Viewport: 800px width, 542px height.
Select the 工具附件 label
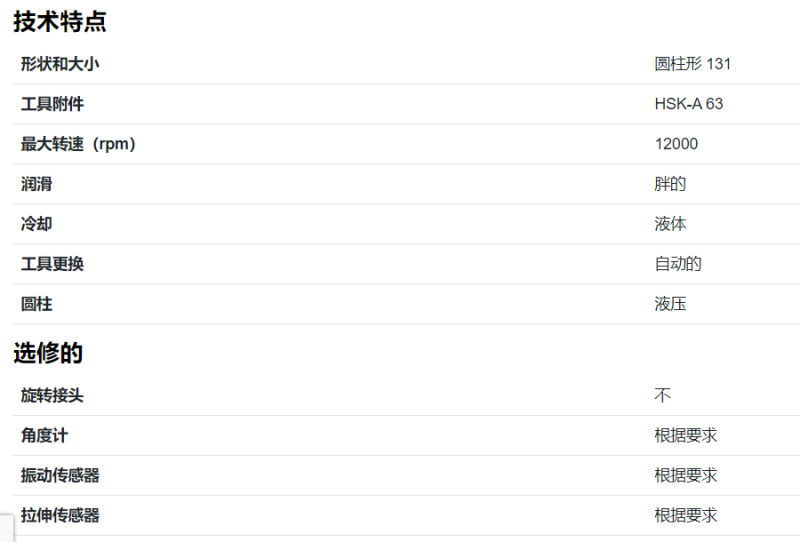pyautogui.click(x=52, y=104)
